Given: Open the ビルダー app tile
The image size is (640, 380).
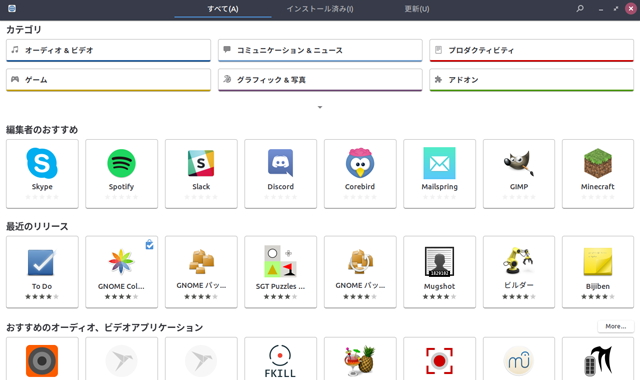Looking at the screenshot, I should [519, 272].
